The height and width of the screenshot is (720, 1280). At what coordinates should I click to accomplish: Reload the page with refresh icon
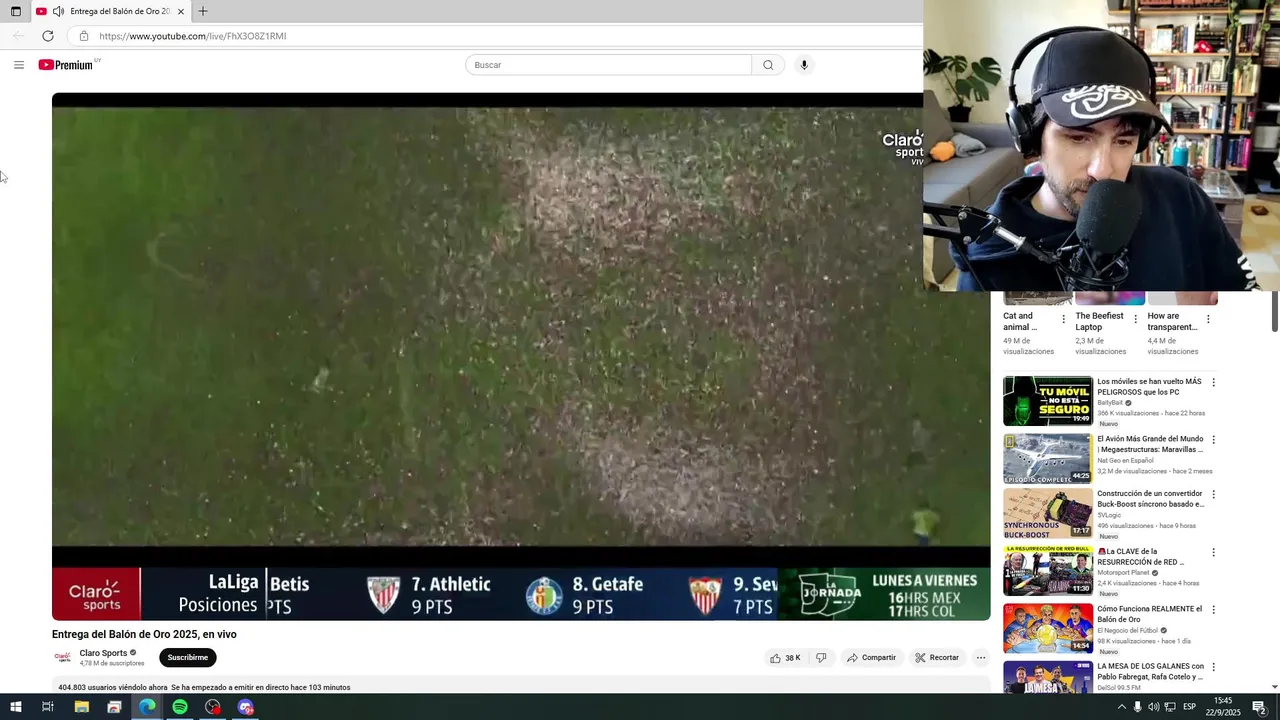48,36
